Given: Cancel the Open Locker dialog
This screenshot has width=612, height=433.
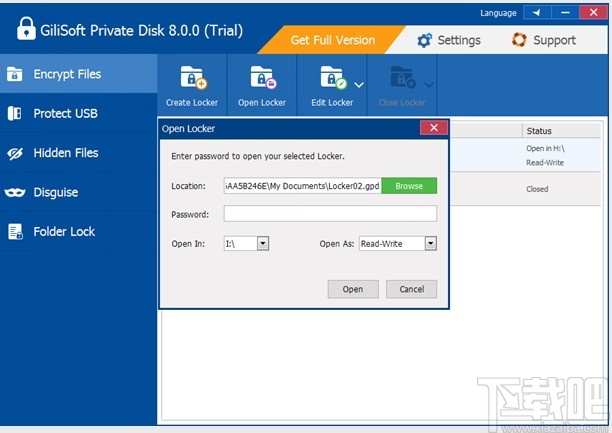Looking at the screenshot, I should (411, 289).
